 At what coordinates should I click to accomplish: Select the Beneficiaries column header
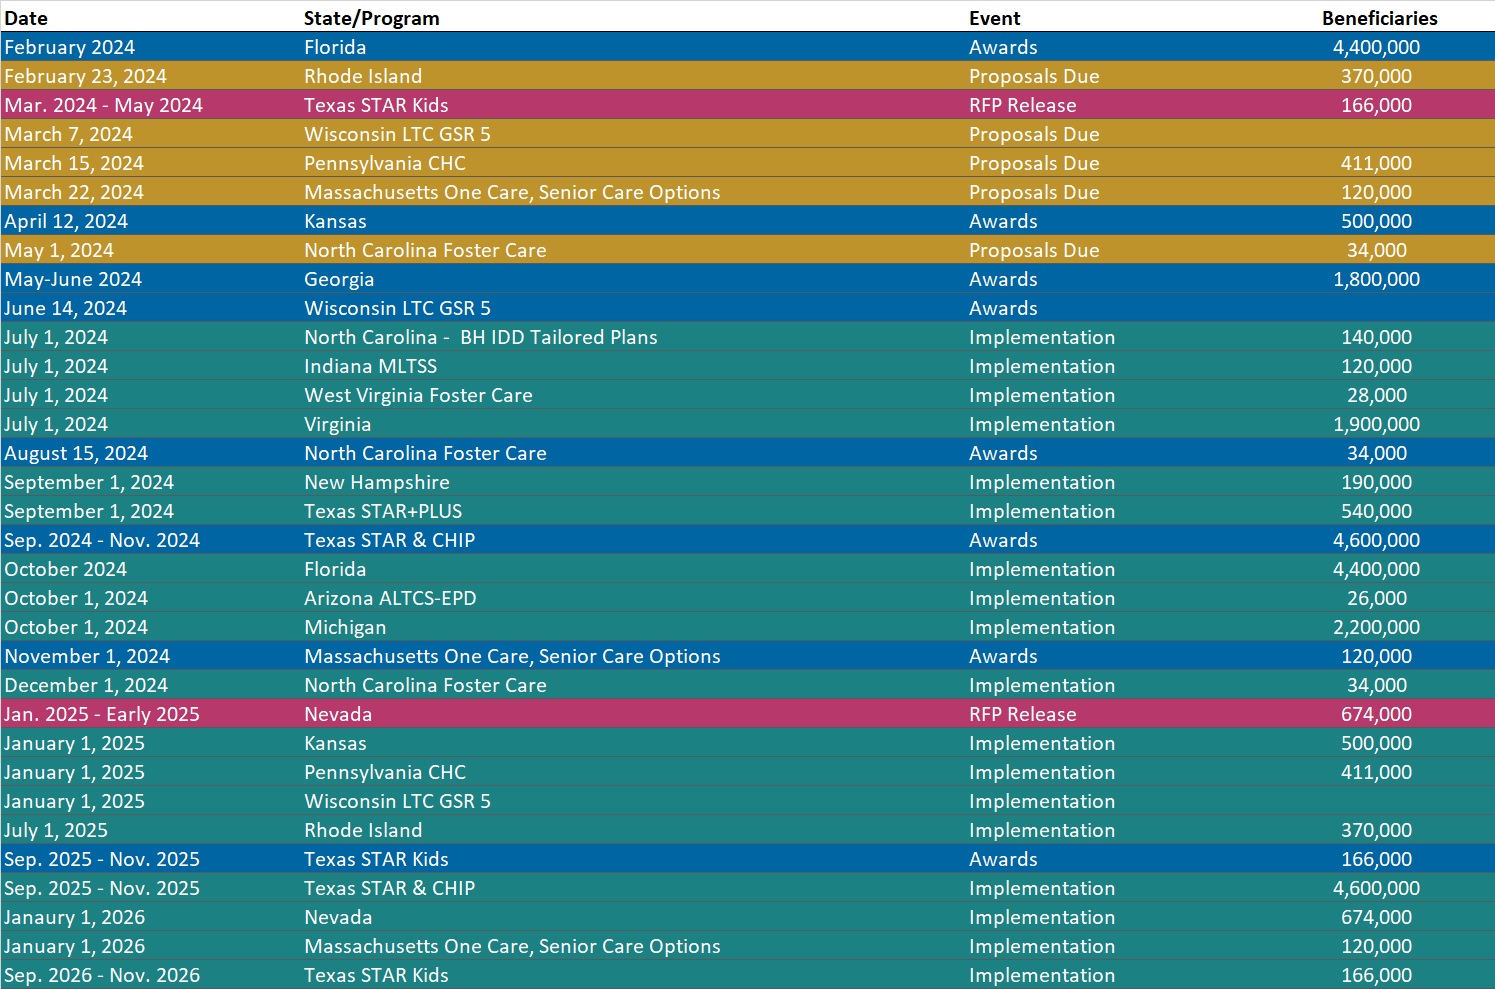coord(1379,18)
